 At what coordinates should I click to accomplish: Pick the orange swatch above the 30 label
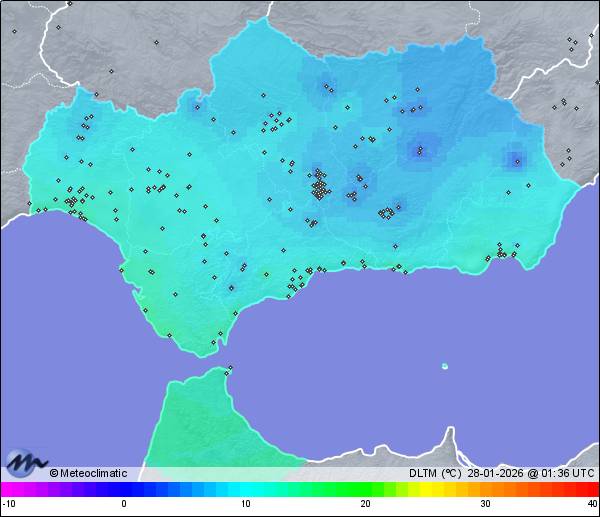click(x=484, y=489)
